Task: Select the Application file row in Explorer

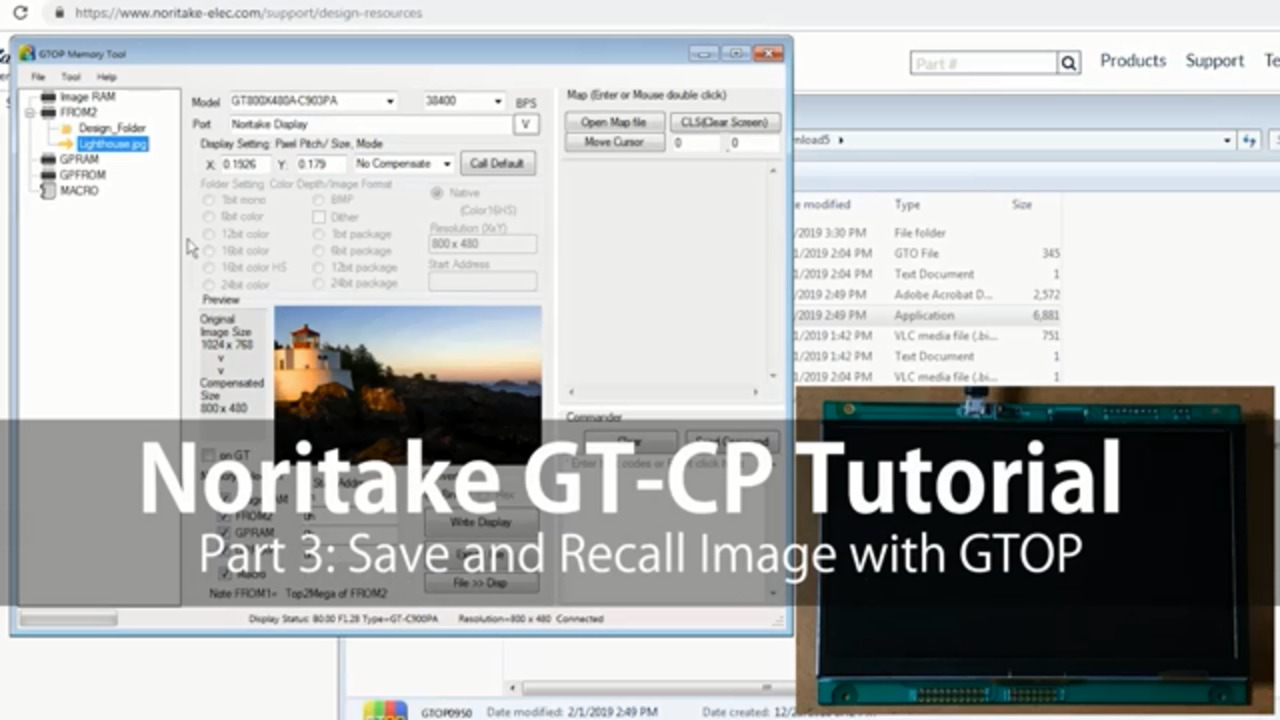Action: click(x=928, y=315)
